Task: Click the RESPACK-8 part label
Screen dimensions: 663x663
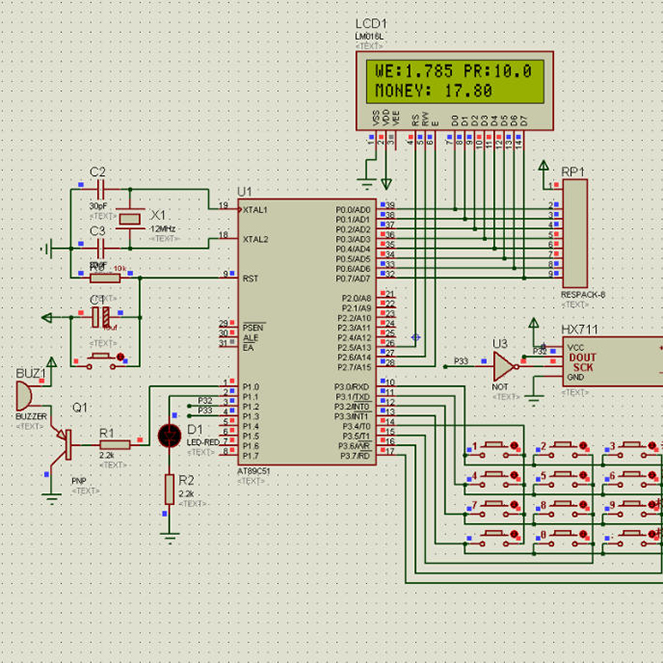Action: (583, 295)
